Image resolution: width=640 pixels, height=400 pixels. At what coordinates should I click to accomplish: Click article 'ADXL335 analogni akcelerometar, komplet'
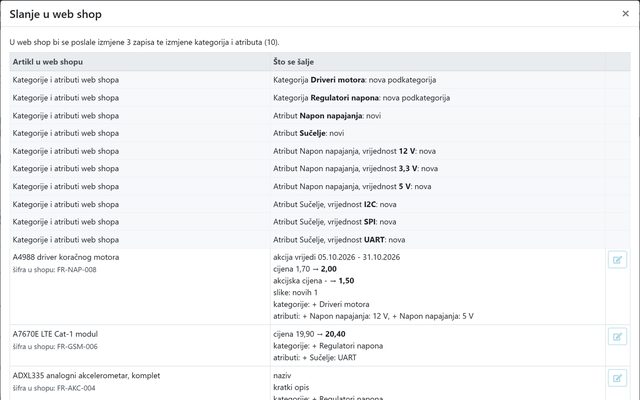tap(86, 376)
